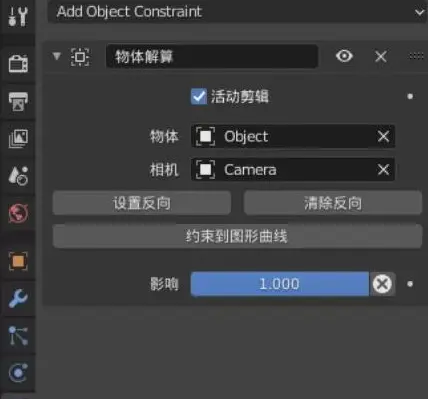Click the 清除反向 button
This screenshot has width=428, height=399.
(333, 203)
